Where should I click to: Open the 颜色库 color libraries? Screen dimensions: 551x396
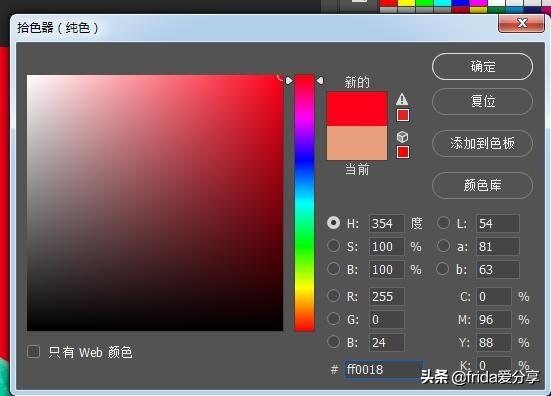pos(482,185)
